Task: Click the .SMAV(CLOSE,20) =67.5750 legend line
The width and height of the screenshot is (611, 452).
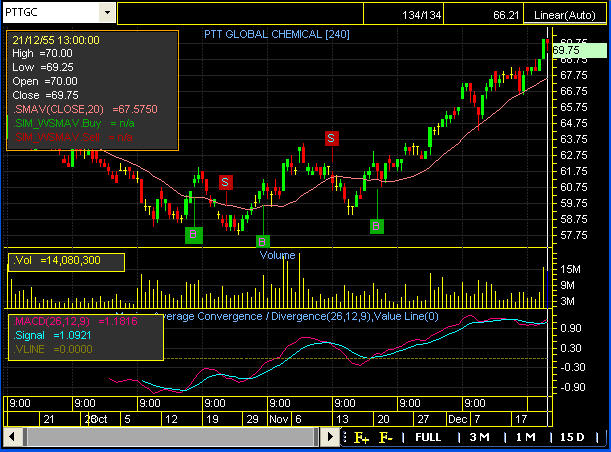Action: coord(85,109)
